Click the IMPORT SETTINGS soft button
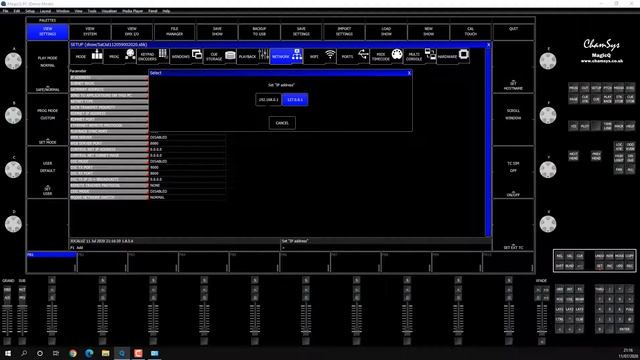The image size is (640, 360). 344,32
